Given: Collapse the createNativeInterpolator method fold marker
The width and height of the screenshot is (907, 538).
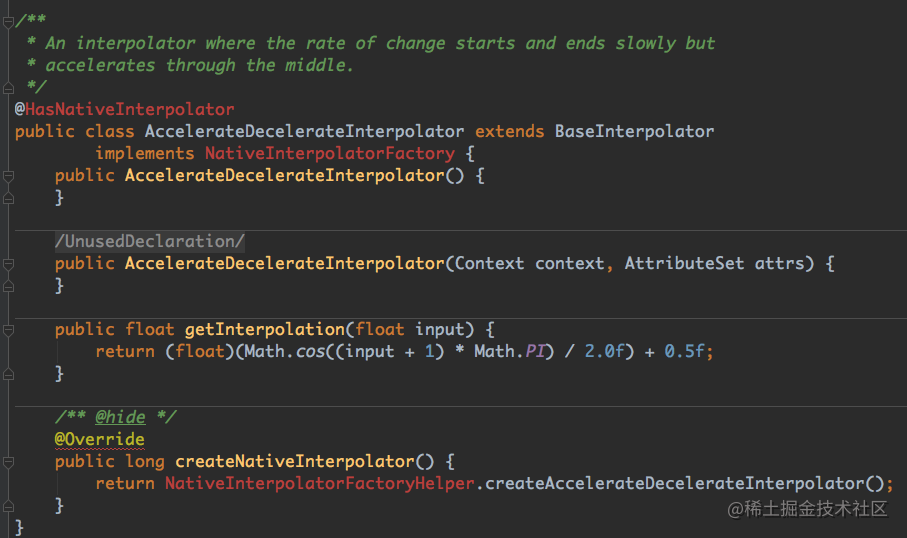Looking at the screenshot, I should 8,462.
